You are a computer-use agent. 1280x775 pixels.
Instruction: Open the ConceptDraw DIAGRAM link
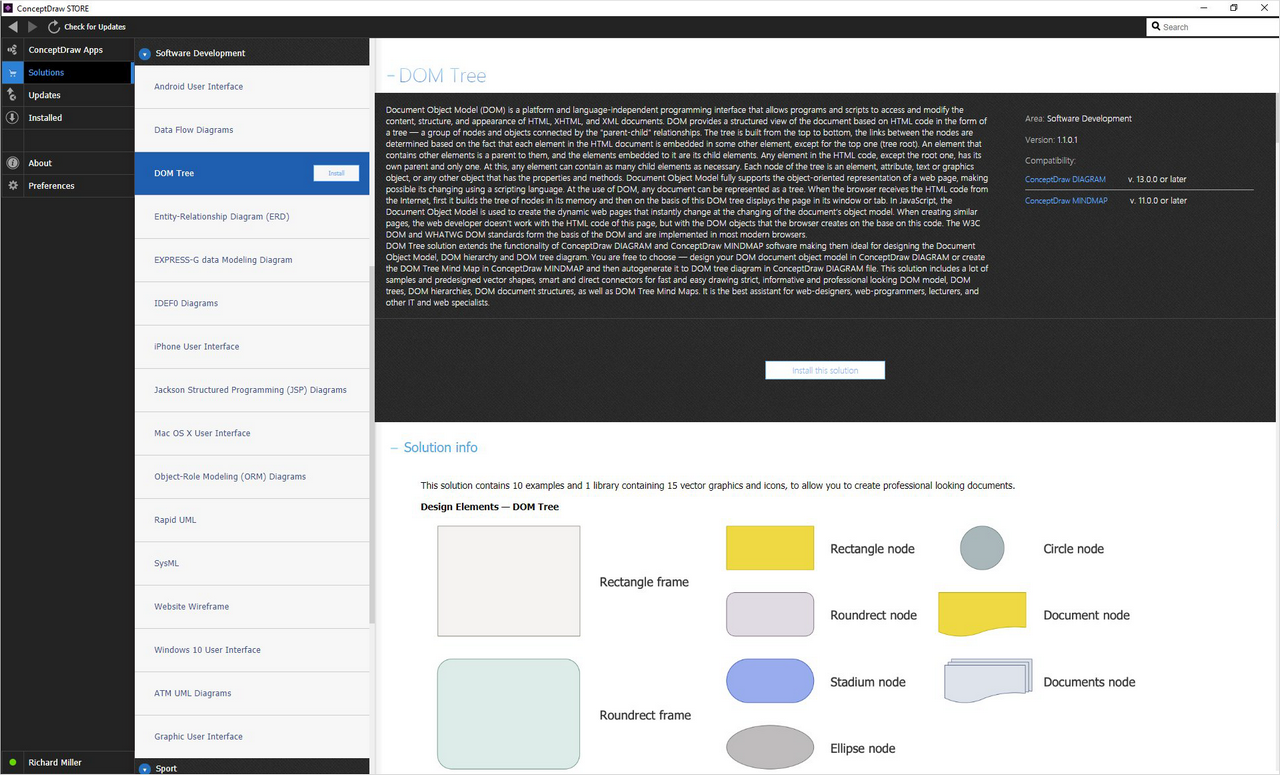[1065, 179]
